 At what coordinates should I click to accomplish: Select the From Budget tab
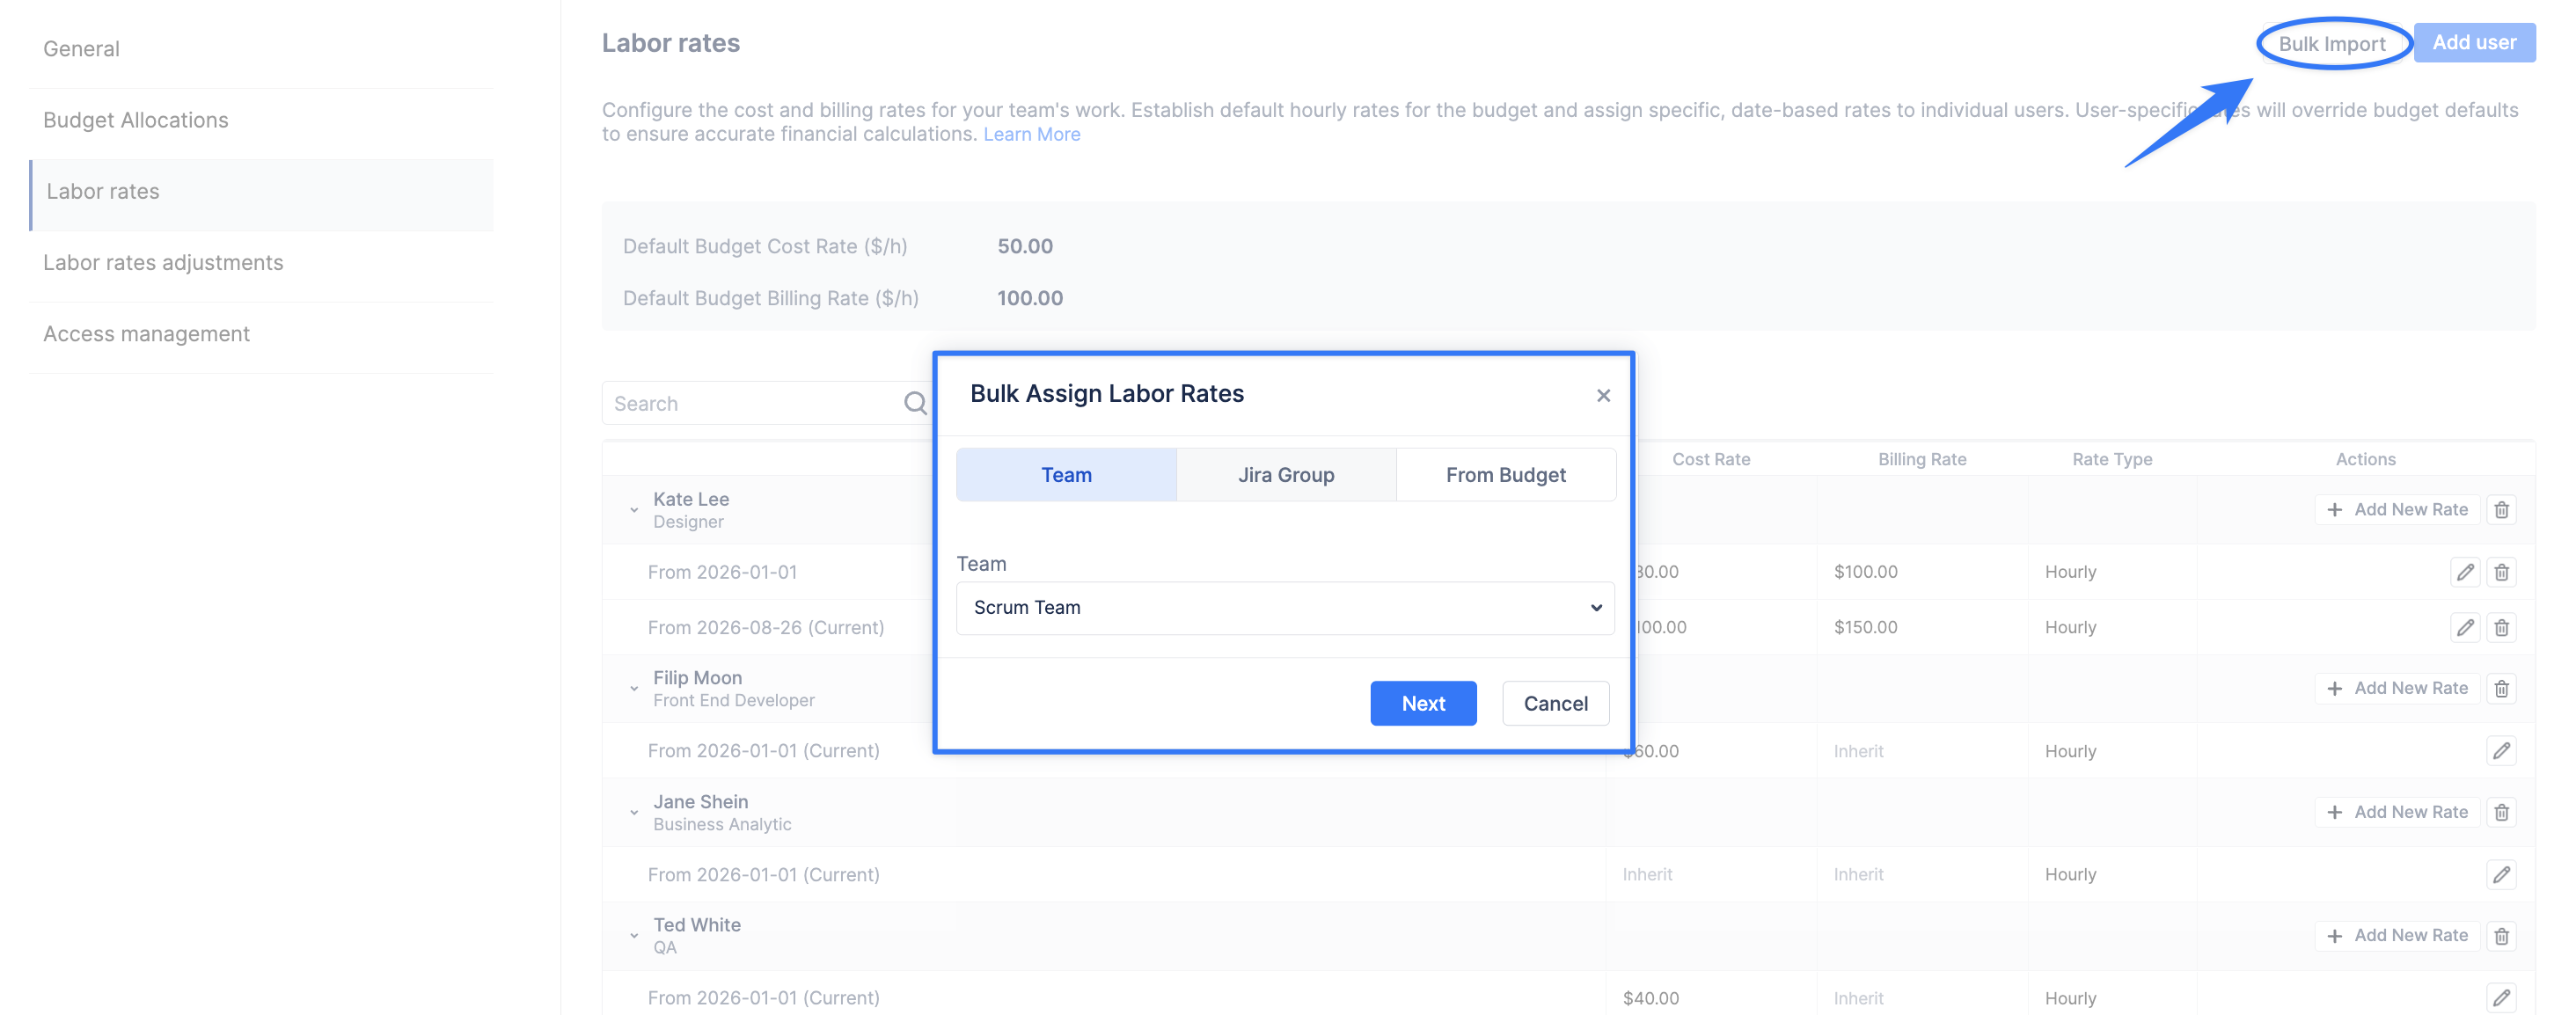[1505, 475]
